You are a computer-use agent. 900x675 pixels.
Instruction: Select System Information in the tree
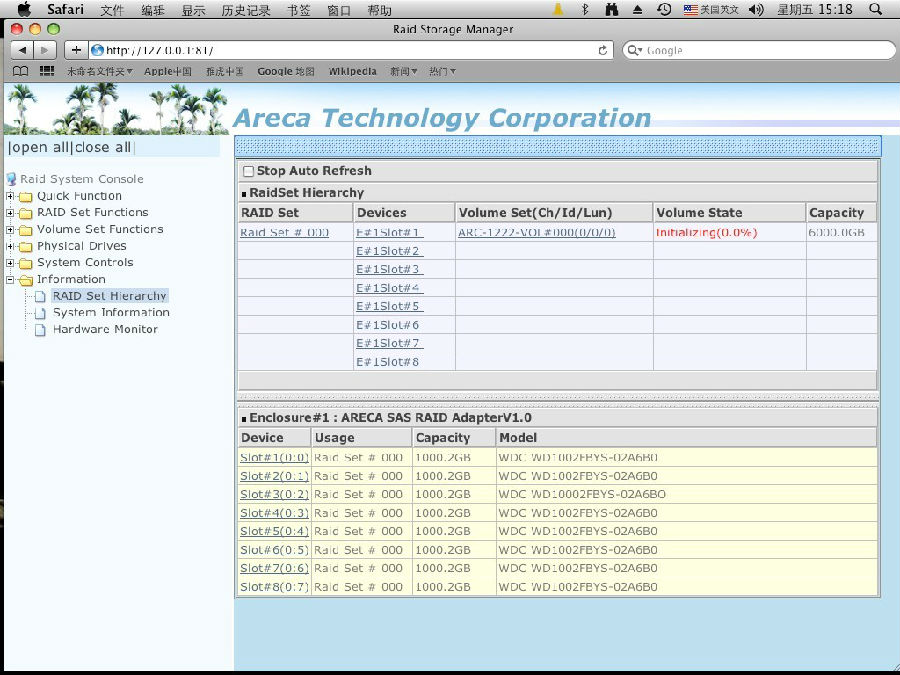(111, 313)
